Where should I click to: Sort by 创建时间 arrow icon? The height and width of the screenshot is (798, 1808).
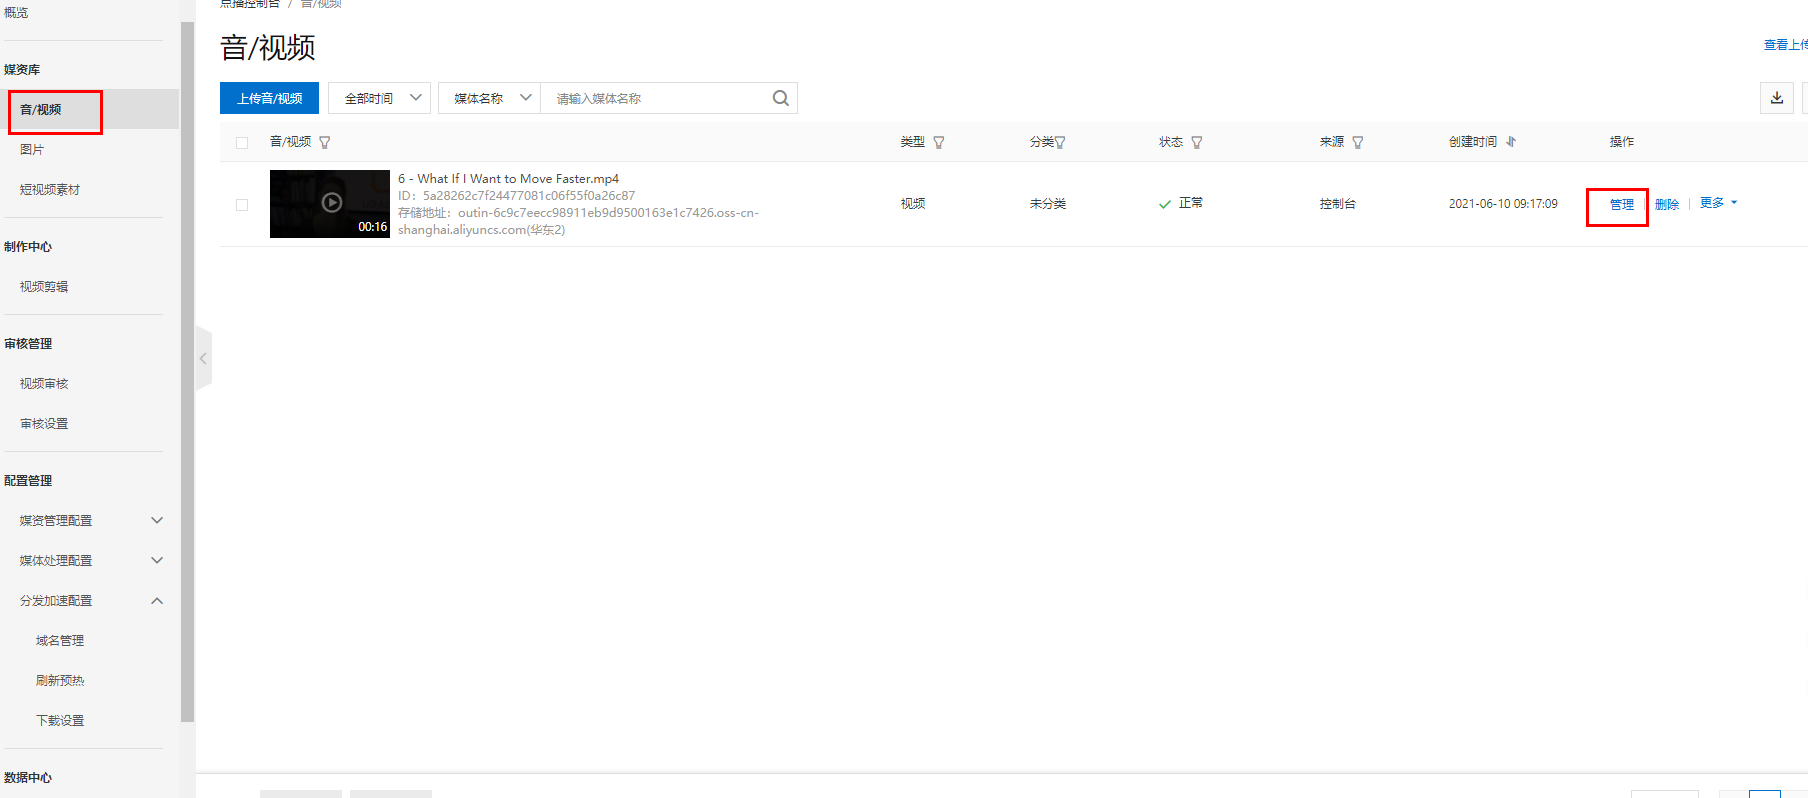click(1511, 142)
